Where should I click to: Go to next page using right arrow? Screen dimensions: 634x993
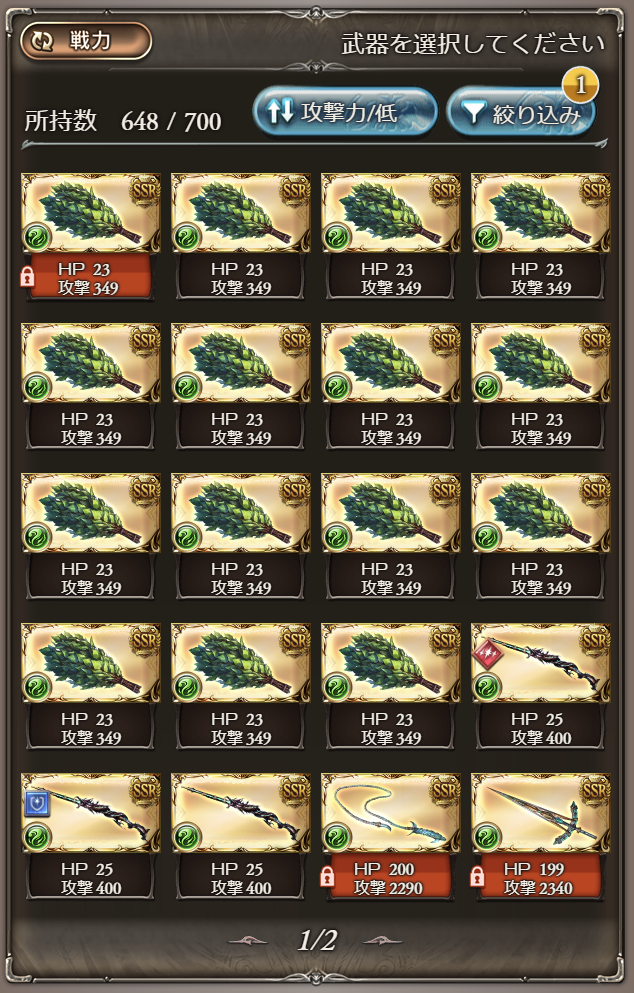(x=383, y=940)
